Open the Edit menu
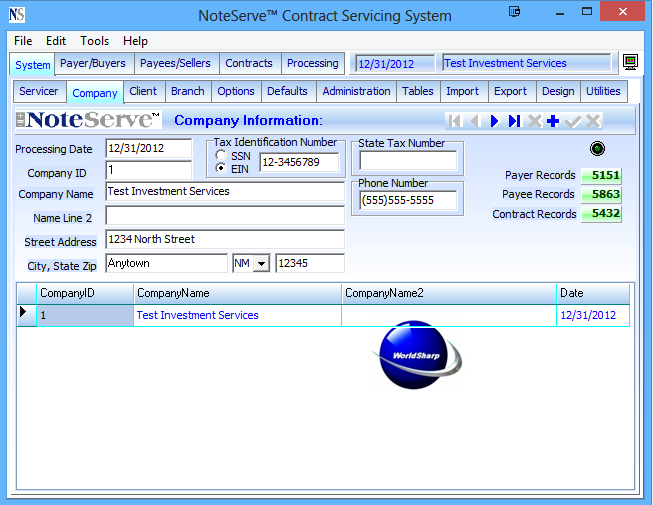The width and height of the screenshot is (653, 505). tap(56, 41)
